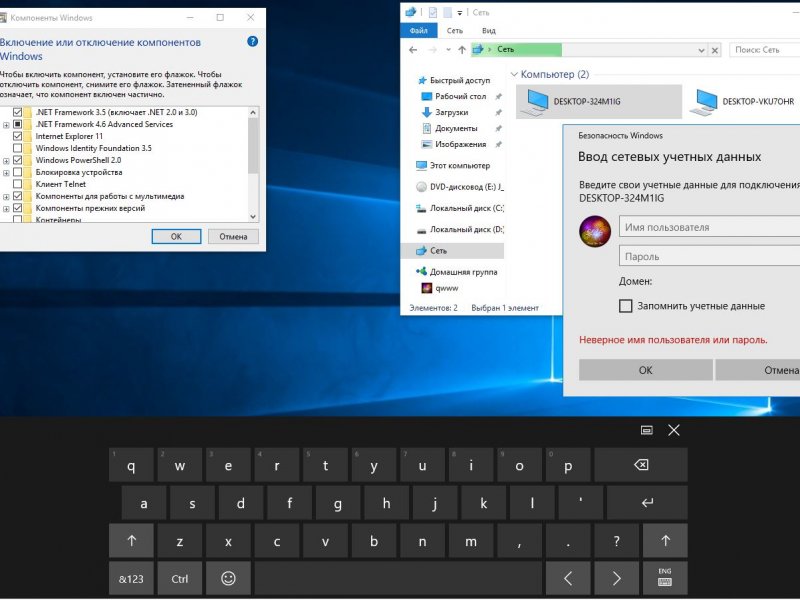
Task: Cancel the network credentials dialog
Action: pos(758,370)
